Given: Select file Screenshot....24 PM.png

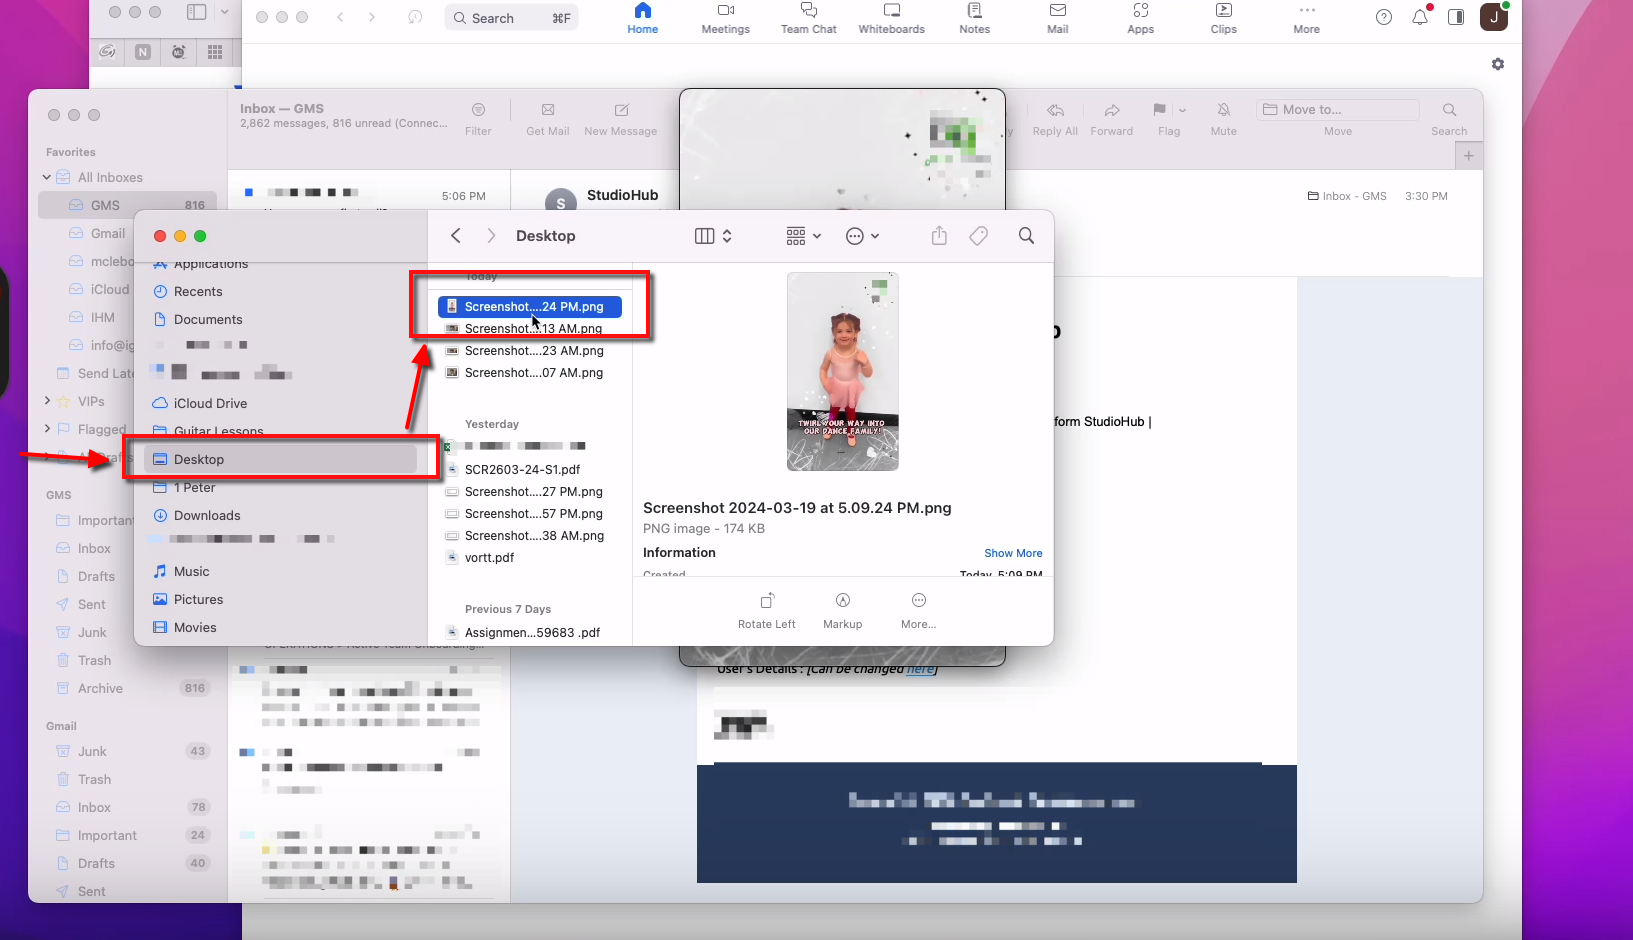Looking at the screenshot, I should click(x=530, y=307).
